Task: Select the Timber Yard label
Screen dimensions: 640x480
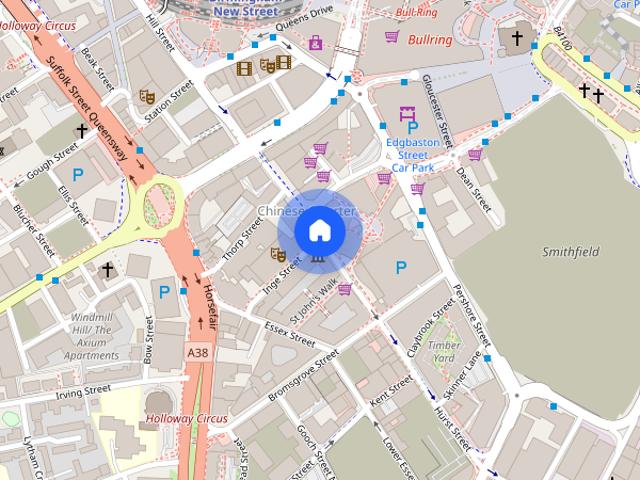Action: click(444, 352)
